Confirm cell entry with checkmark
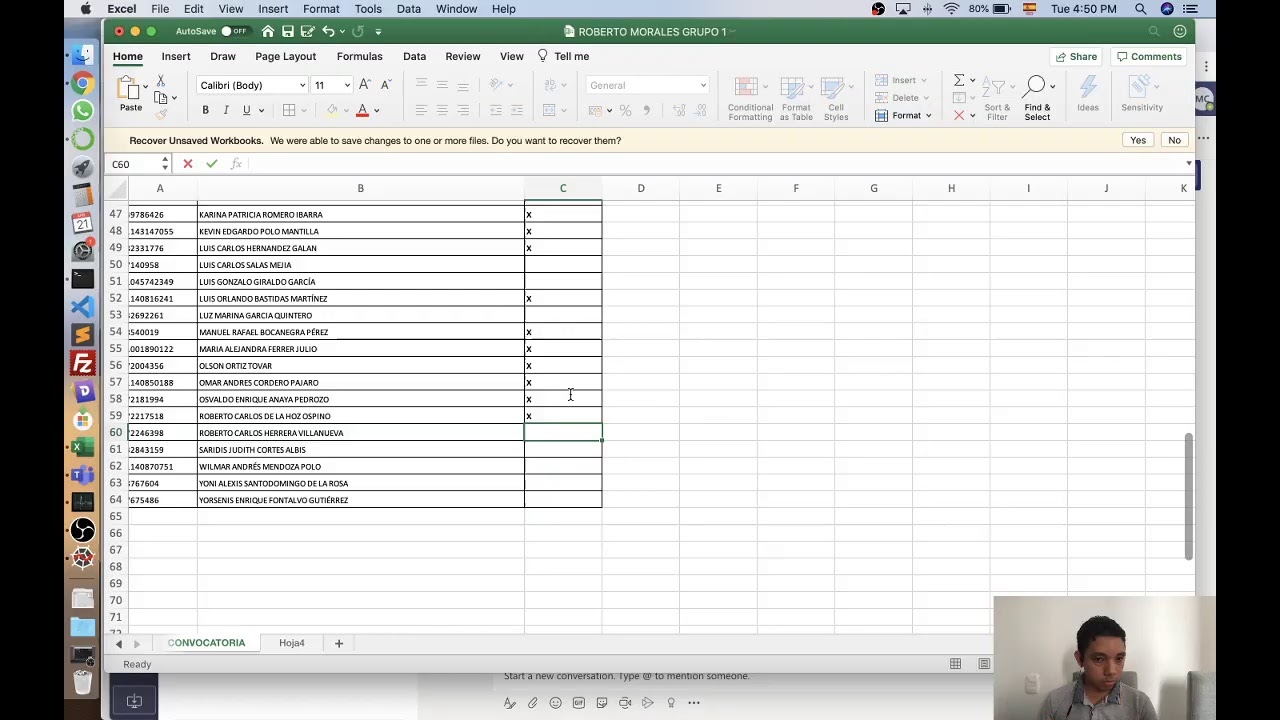 coord(211,164)
